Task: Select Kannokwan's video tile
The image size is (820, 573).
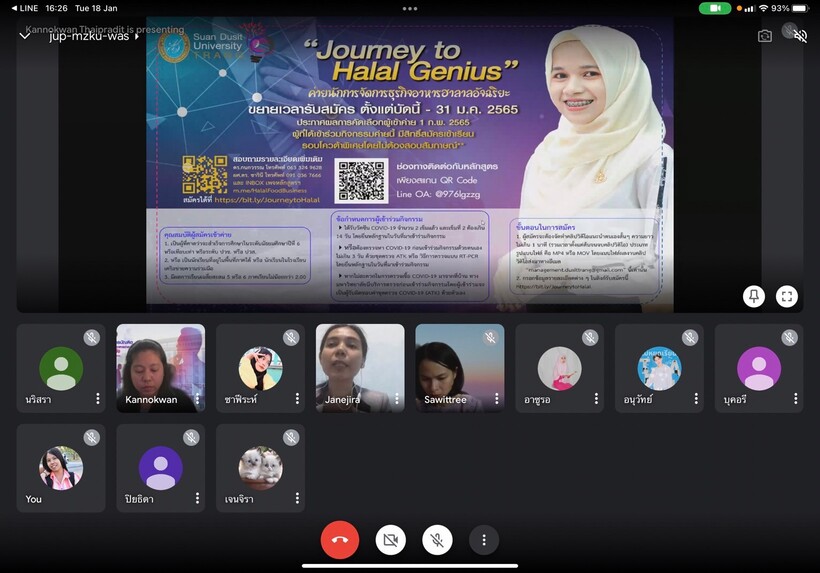Action: pos(161,368)
